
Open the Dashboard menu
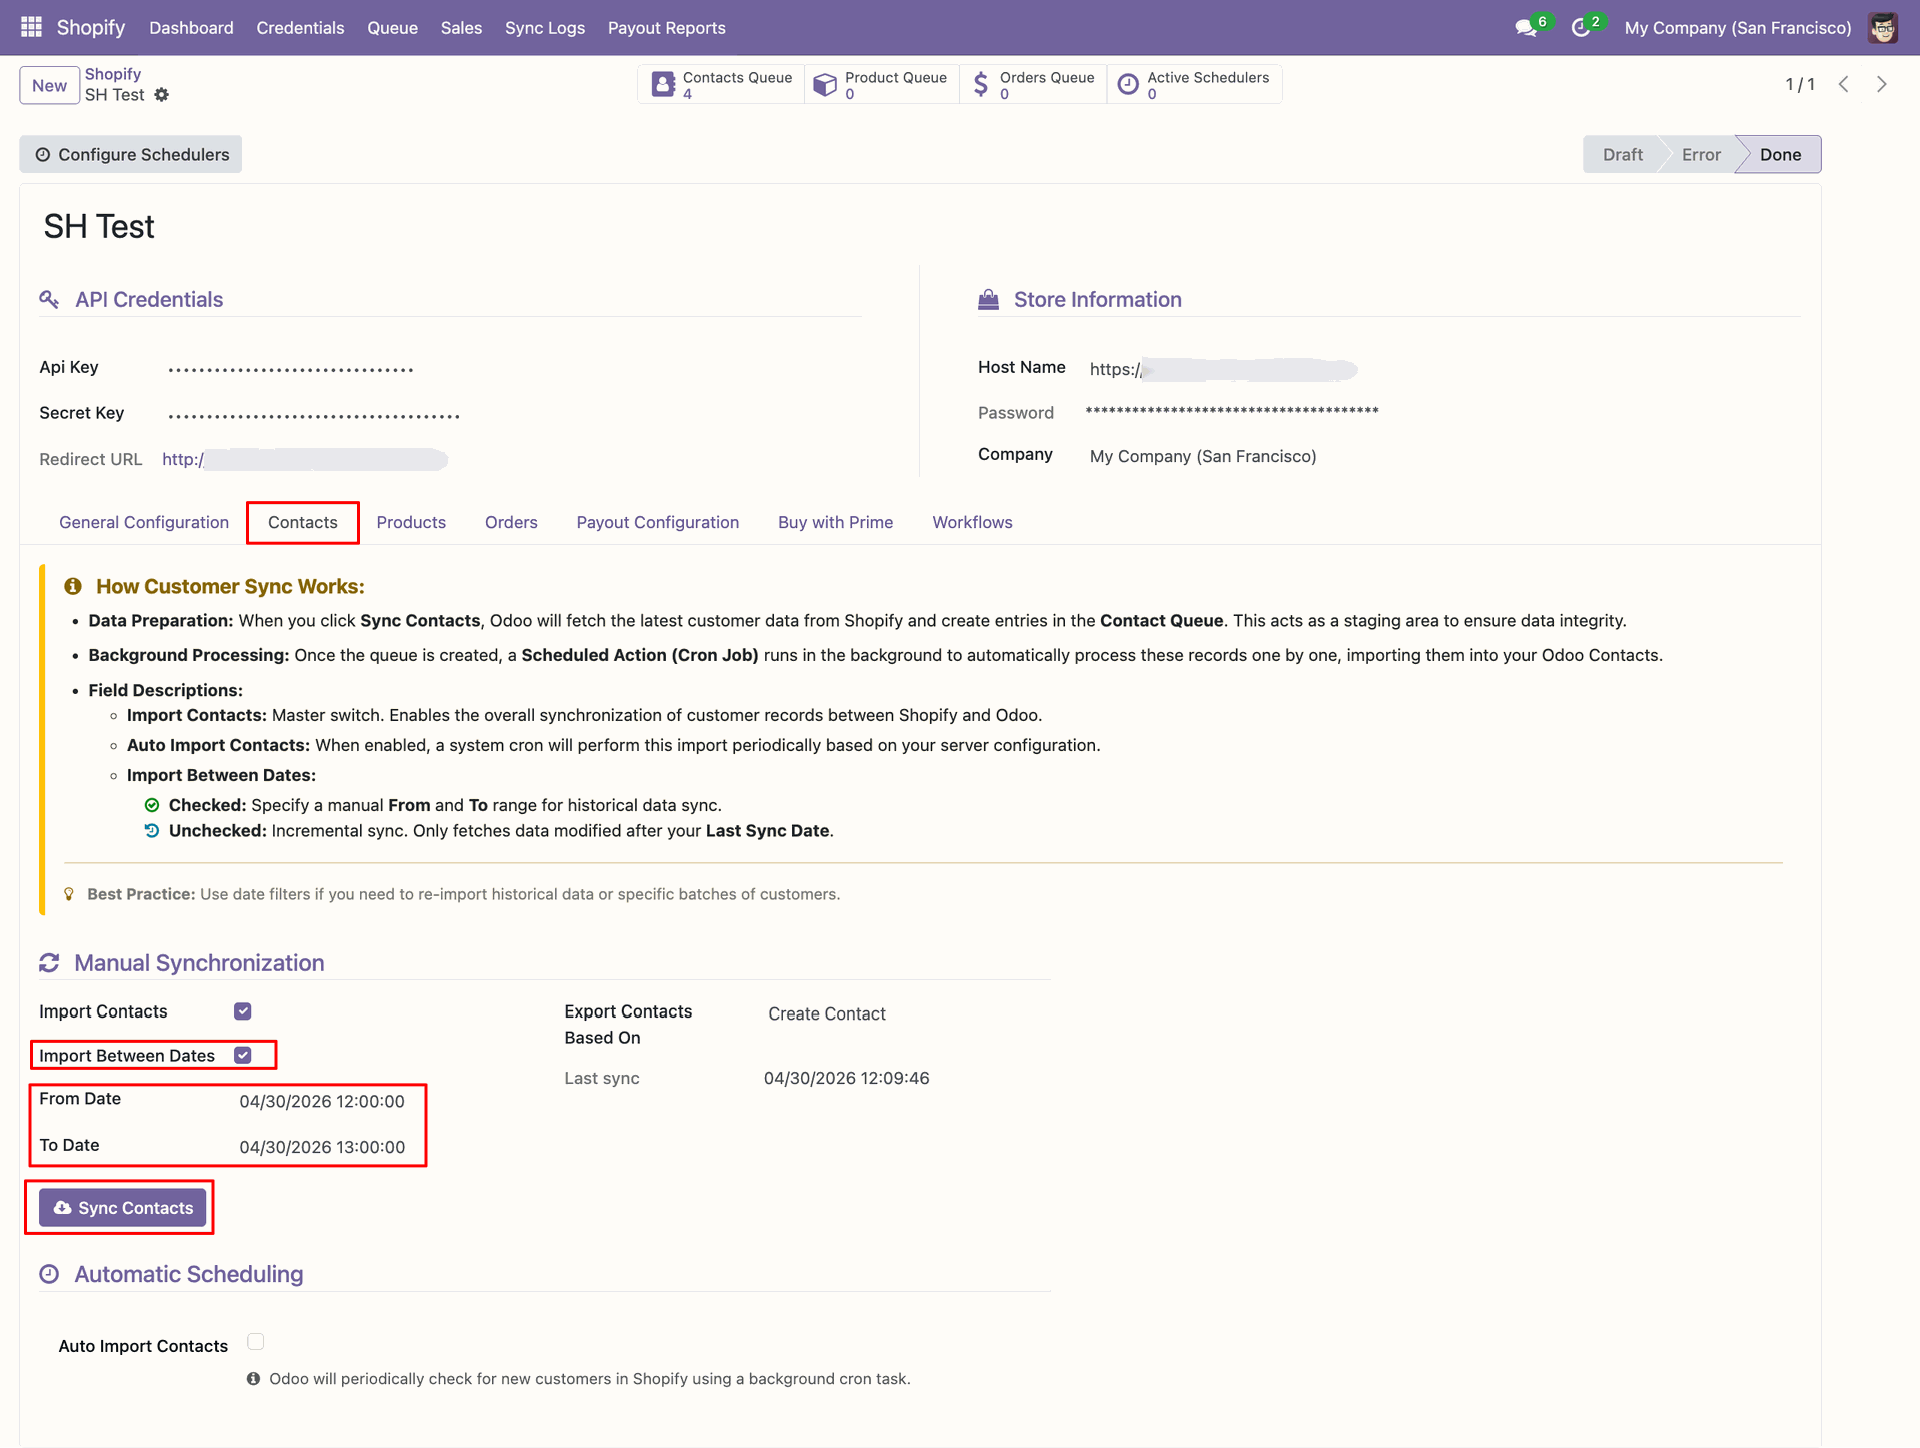point(191,28)
